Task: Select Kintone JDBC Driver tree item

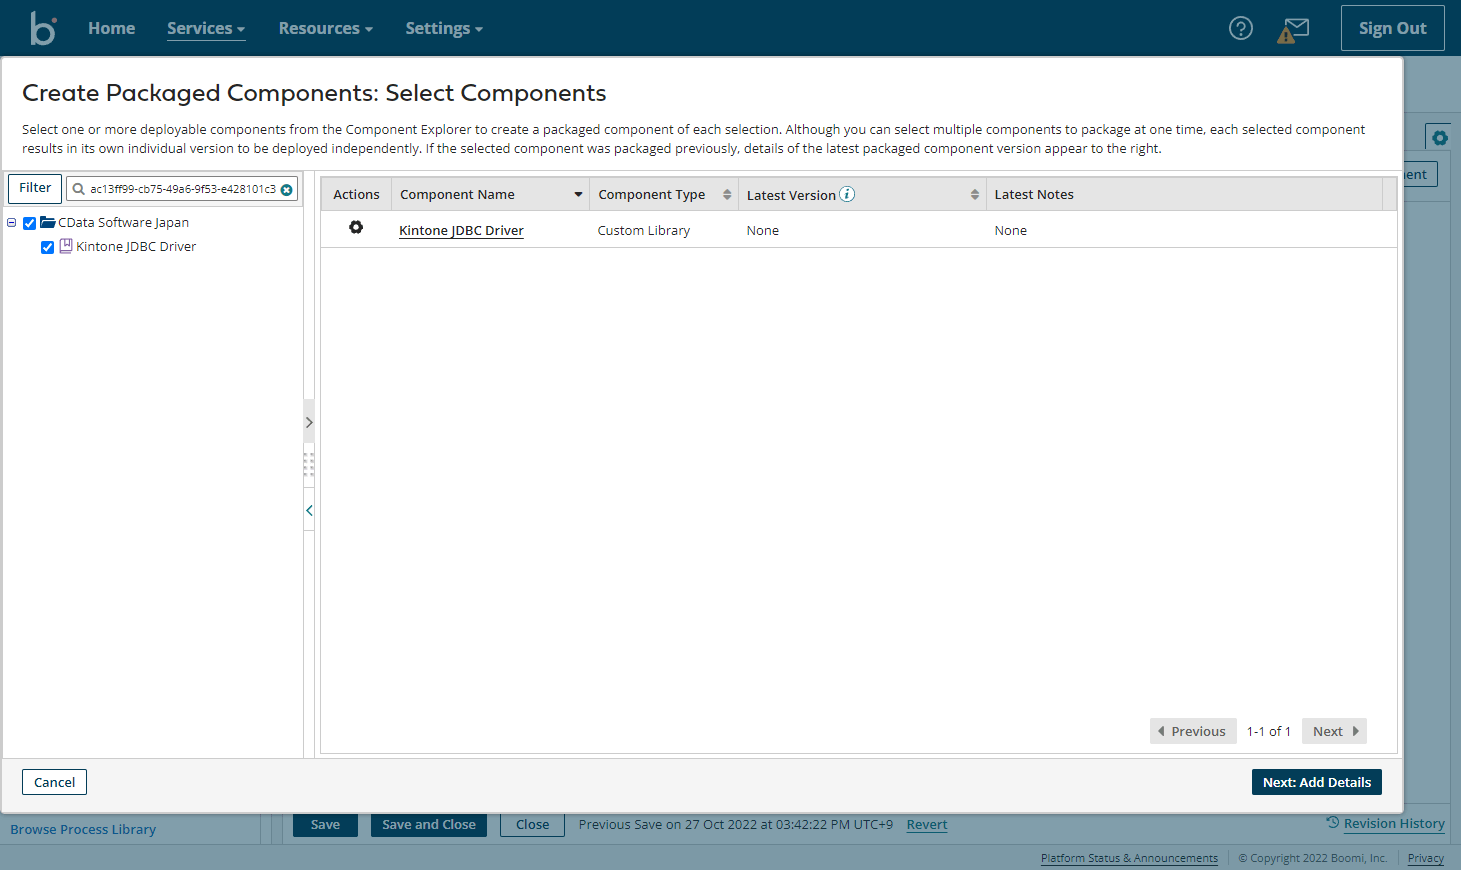Action: 136,246
